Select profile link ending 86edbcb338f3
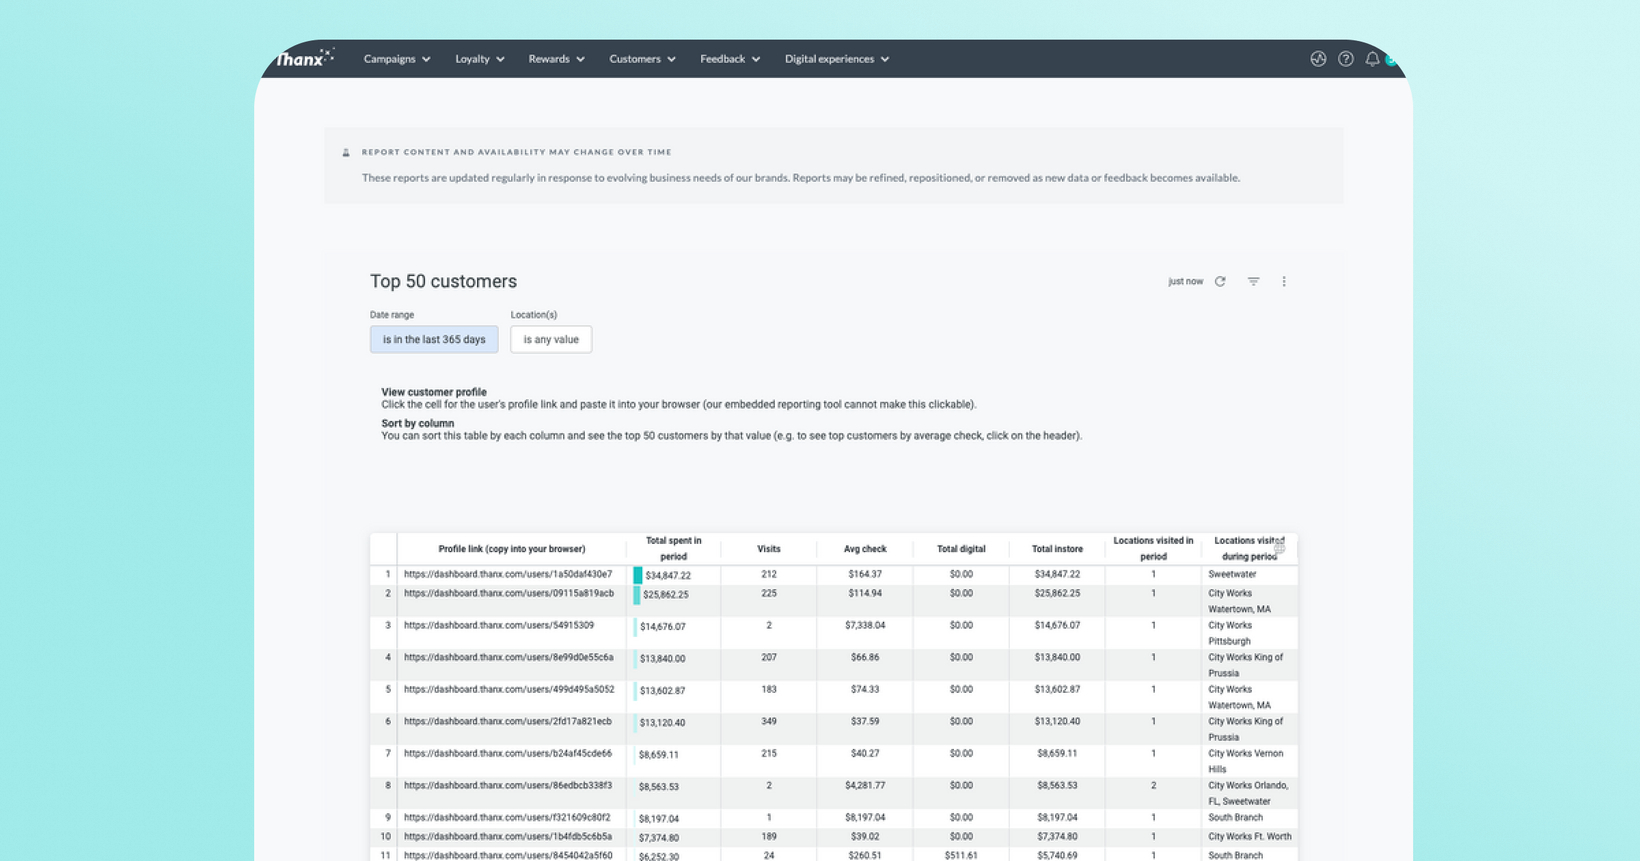Screen dimensions: 1640x861 [508, 786]
